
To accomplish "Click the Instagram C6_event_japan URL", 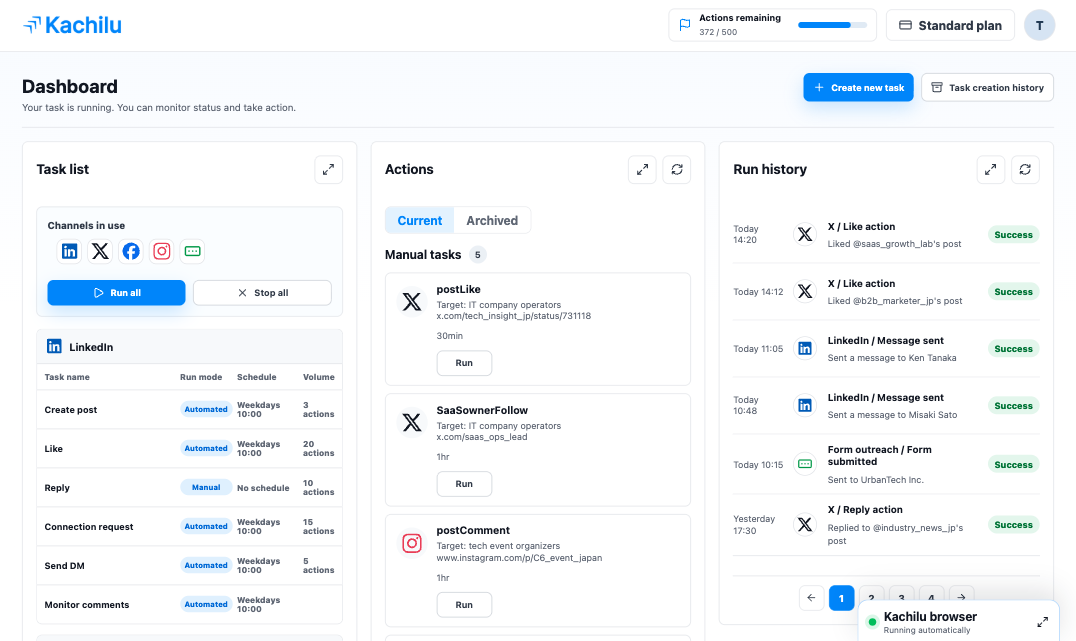I will click(519, 558).
